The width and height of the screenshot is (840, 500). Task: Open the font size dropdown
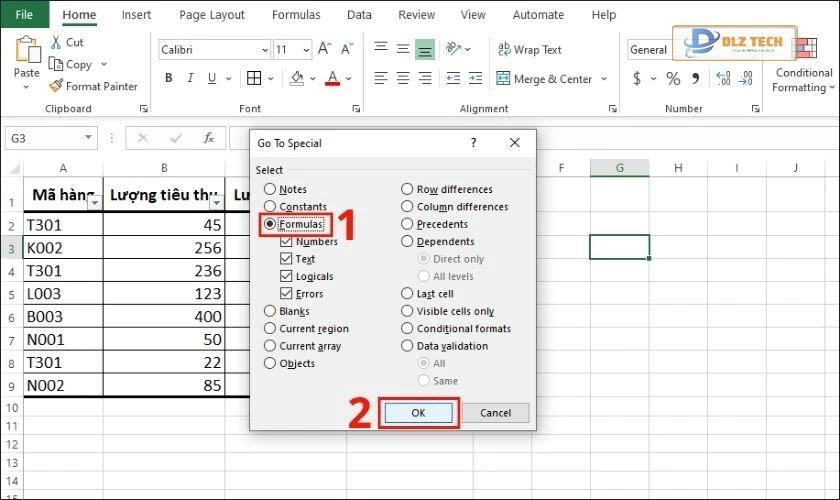306,50
